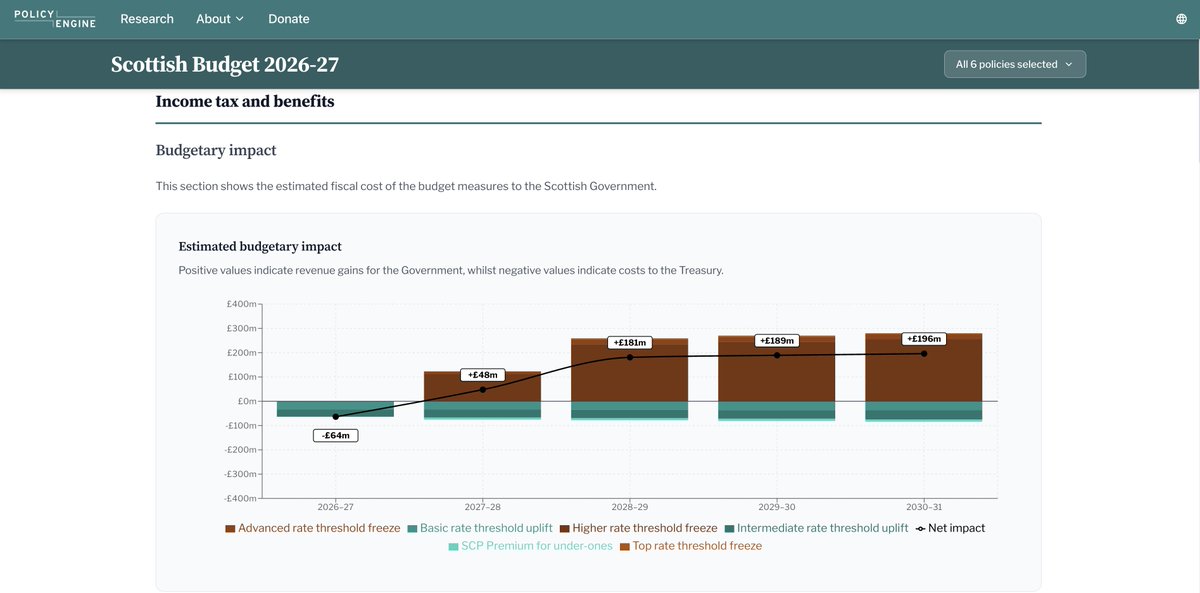The height and width of the screenshot is (593, 1200).
Task: Click the 2028–29 x-axis label
Action: (x=630, y=507)
